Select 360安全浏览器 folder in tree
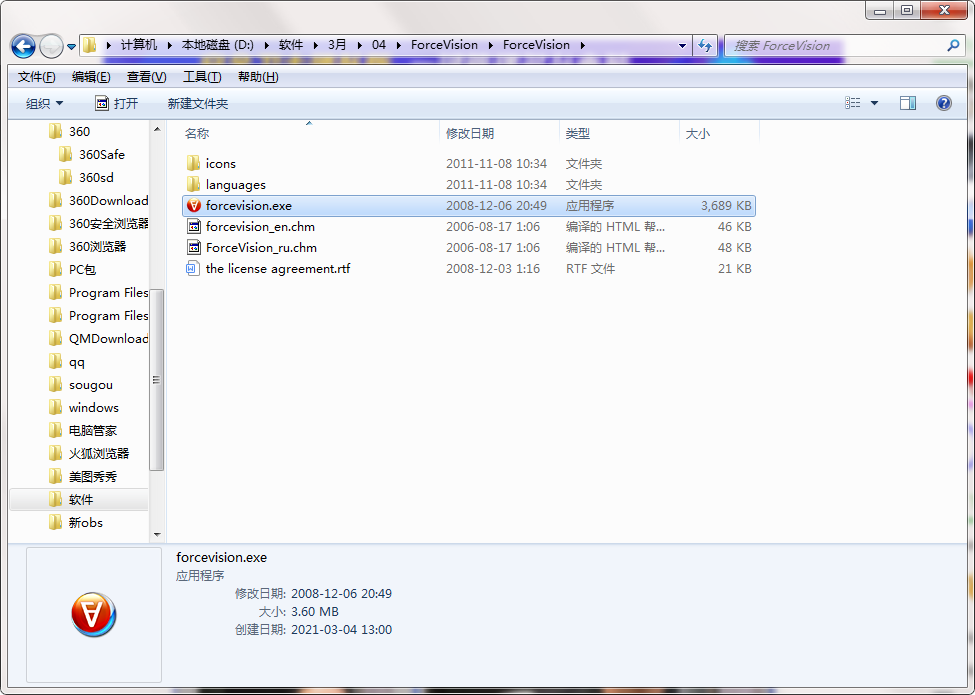 (x=98, y=224)
